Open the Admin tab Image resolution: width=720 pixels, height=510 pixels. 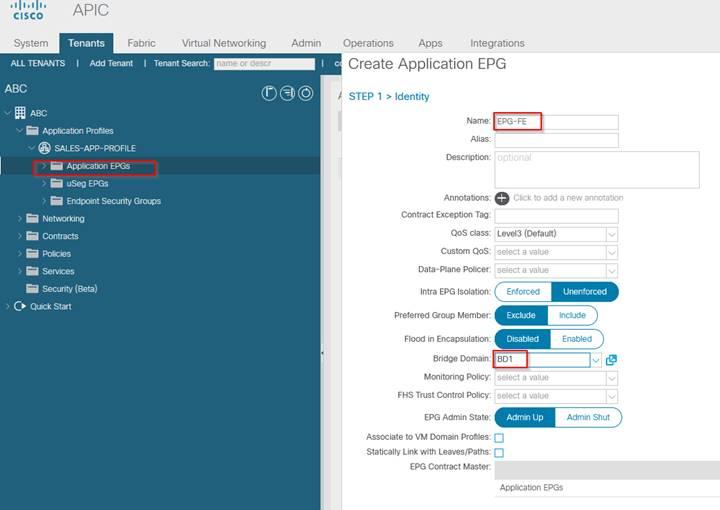tap(306, 43)
